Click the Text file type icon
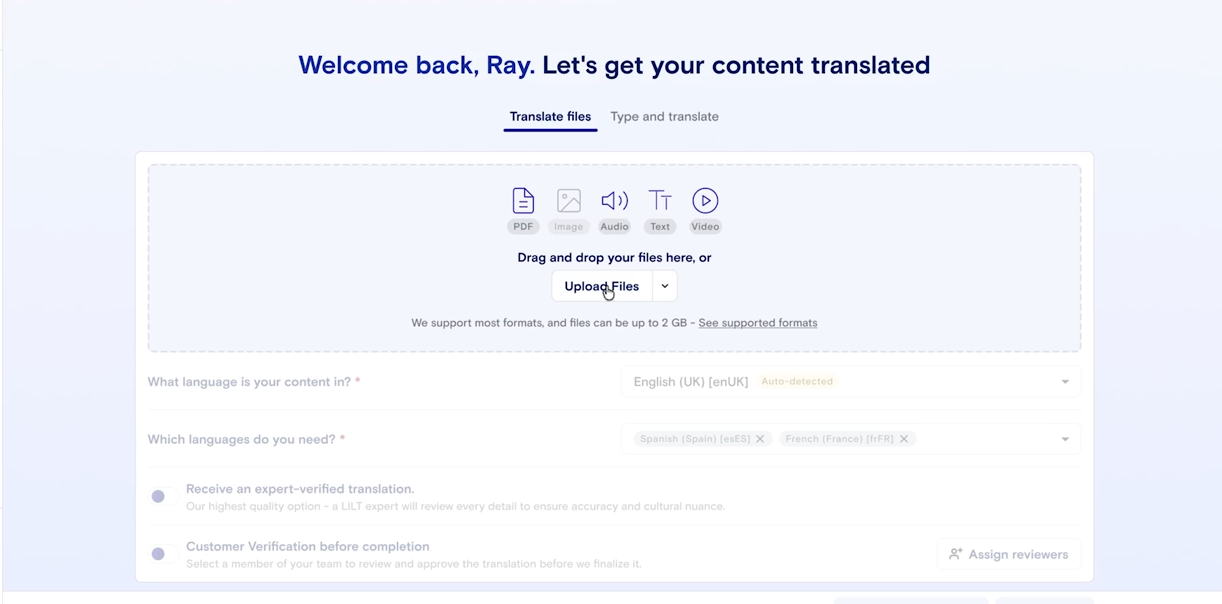The image size is (1222, 604). [x=660, y=200]
